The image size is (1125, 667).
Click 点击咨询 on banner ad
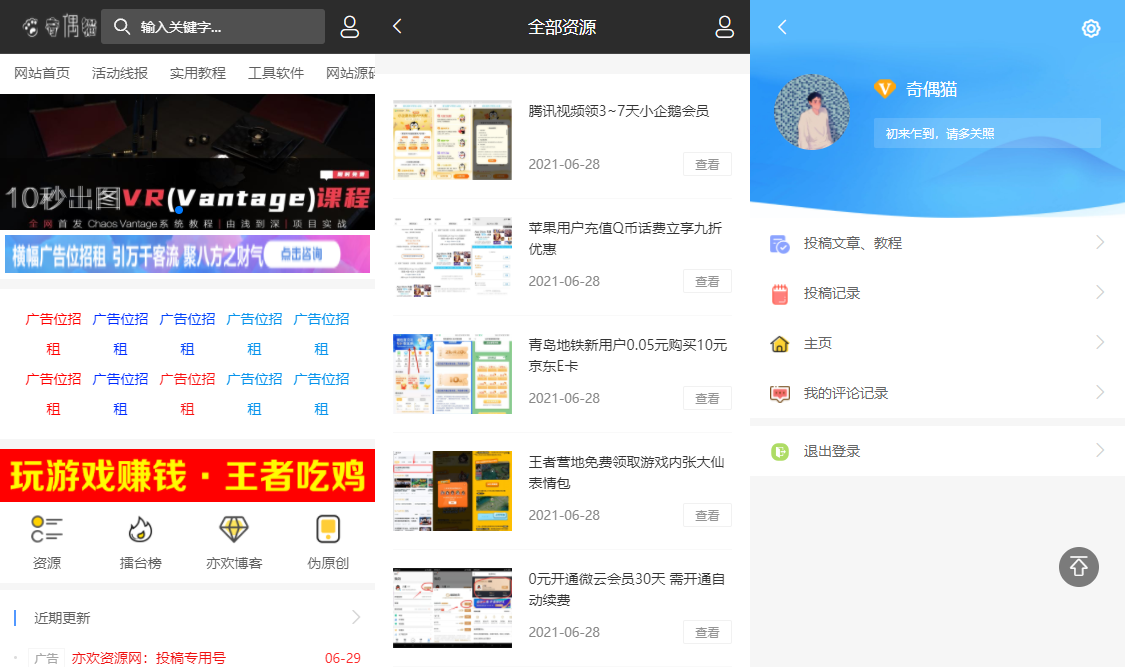pos(301,254)
